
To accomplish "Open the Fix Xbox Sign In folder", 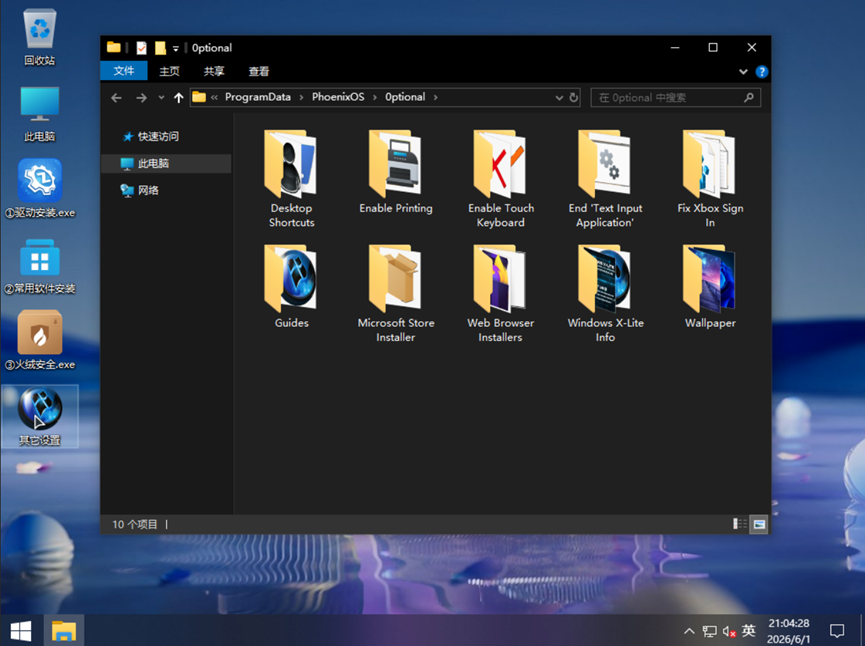I will click(x=710, y=178).
